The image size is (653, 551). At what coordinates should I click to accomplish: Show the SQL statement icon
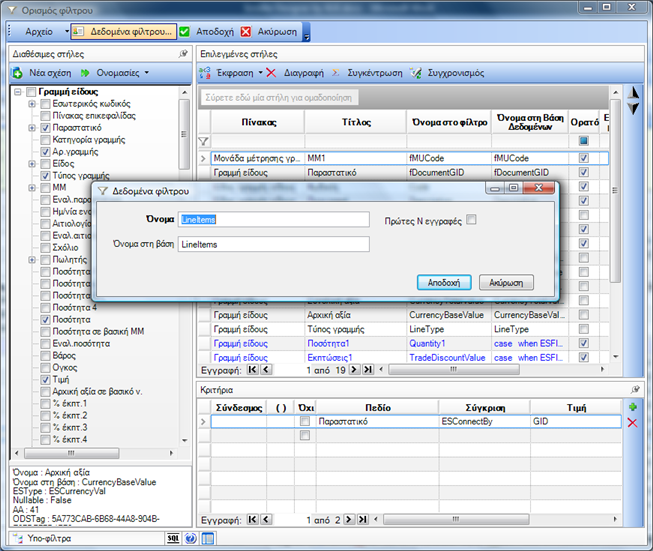(x=173, y=538)
